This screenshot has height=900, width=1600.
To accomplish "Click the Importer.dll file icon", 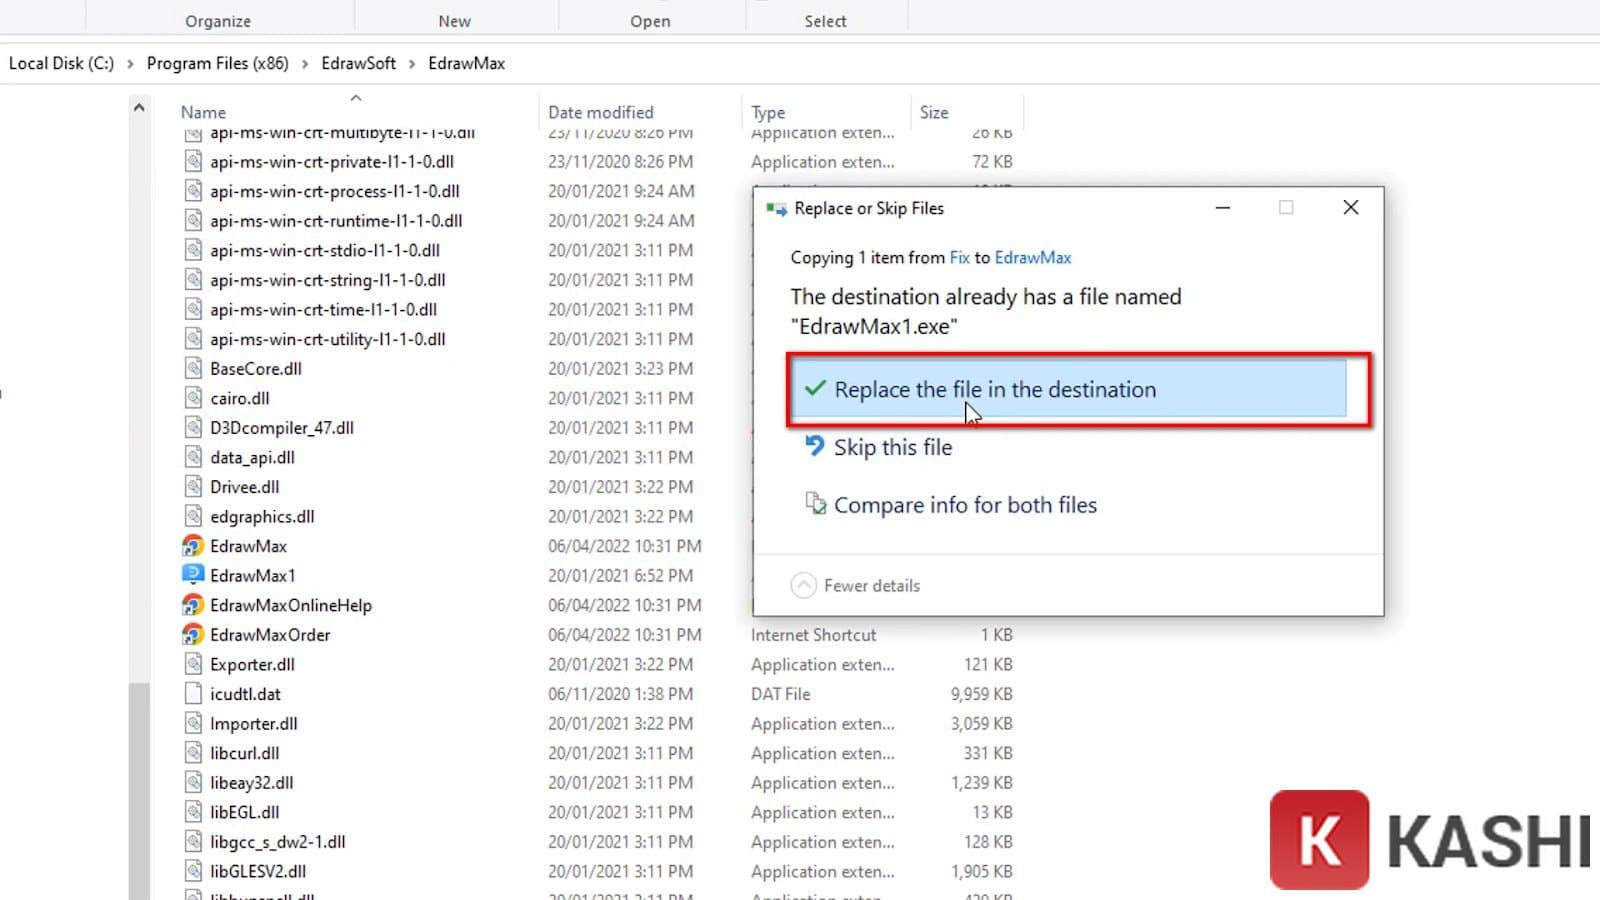I will click(192, 723).
